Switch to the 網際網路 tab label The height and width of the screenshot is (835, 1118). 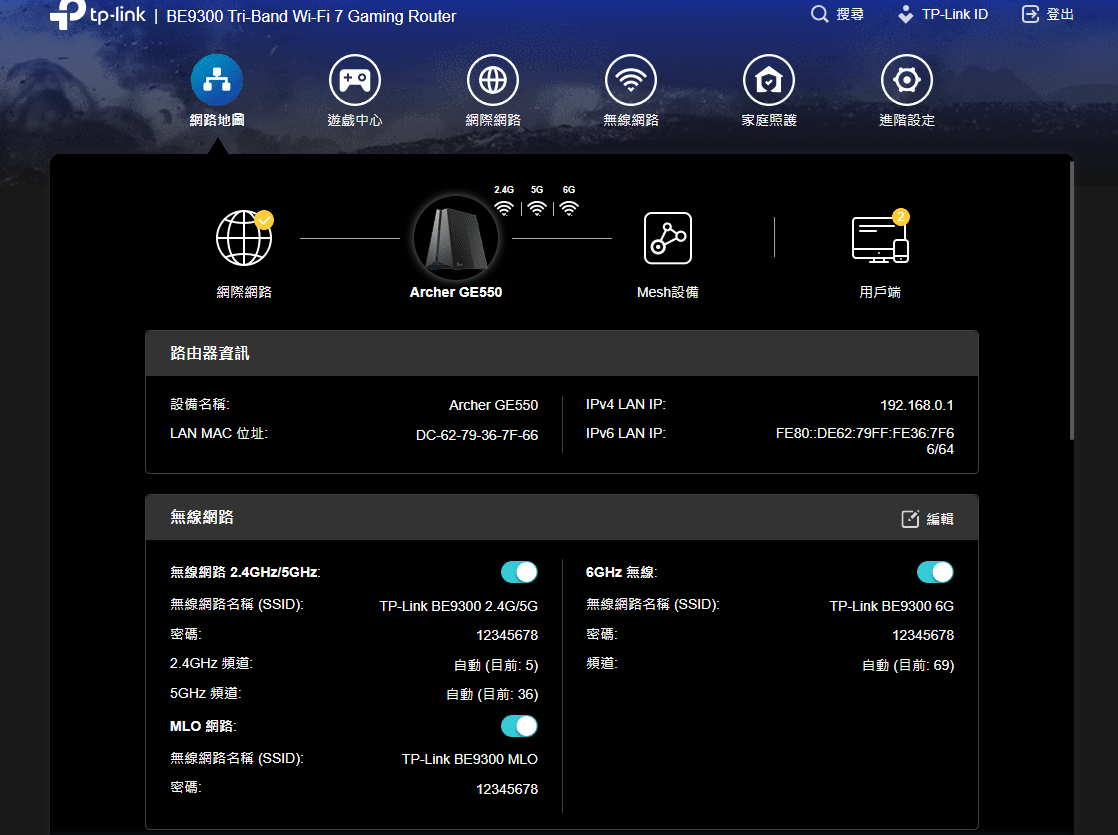click(493, 120)
